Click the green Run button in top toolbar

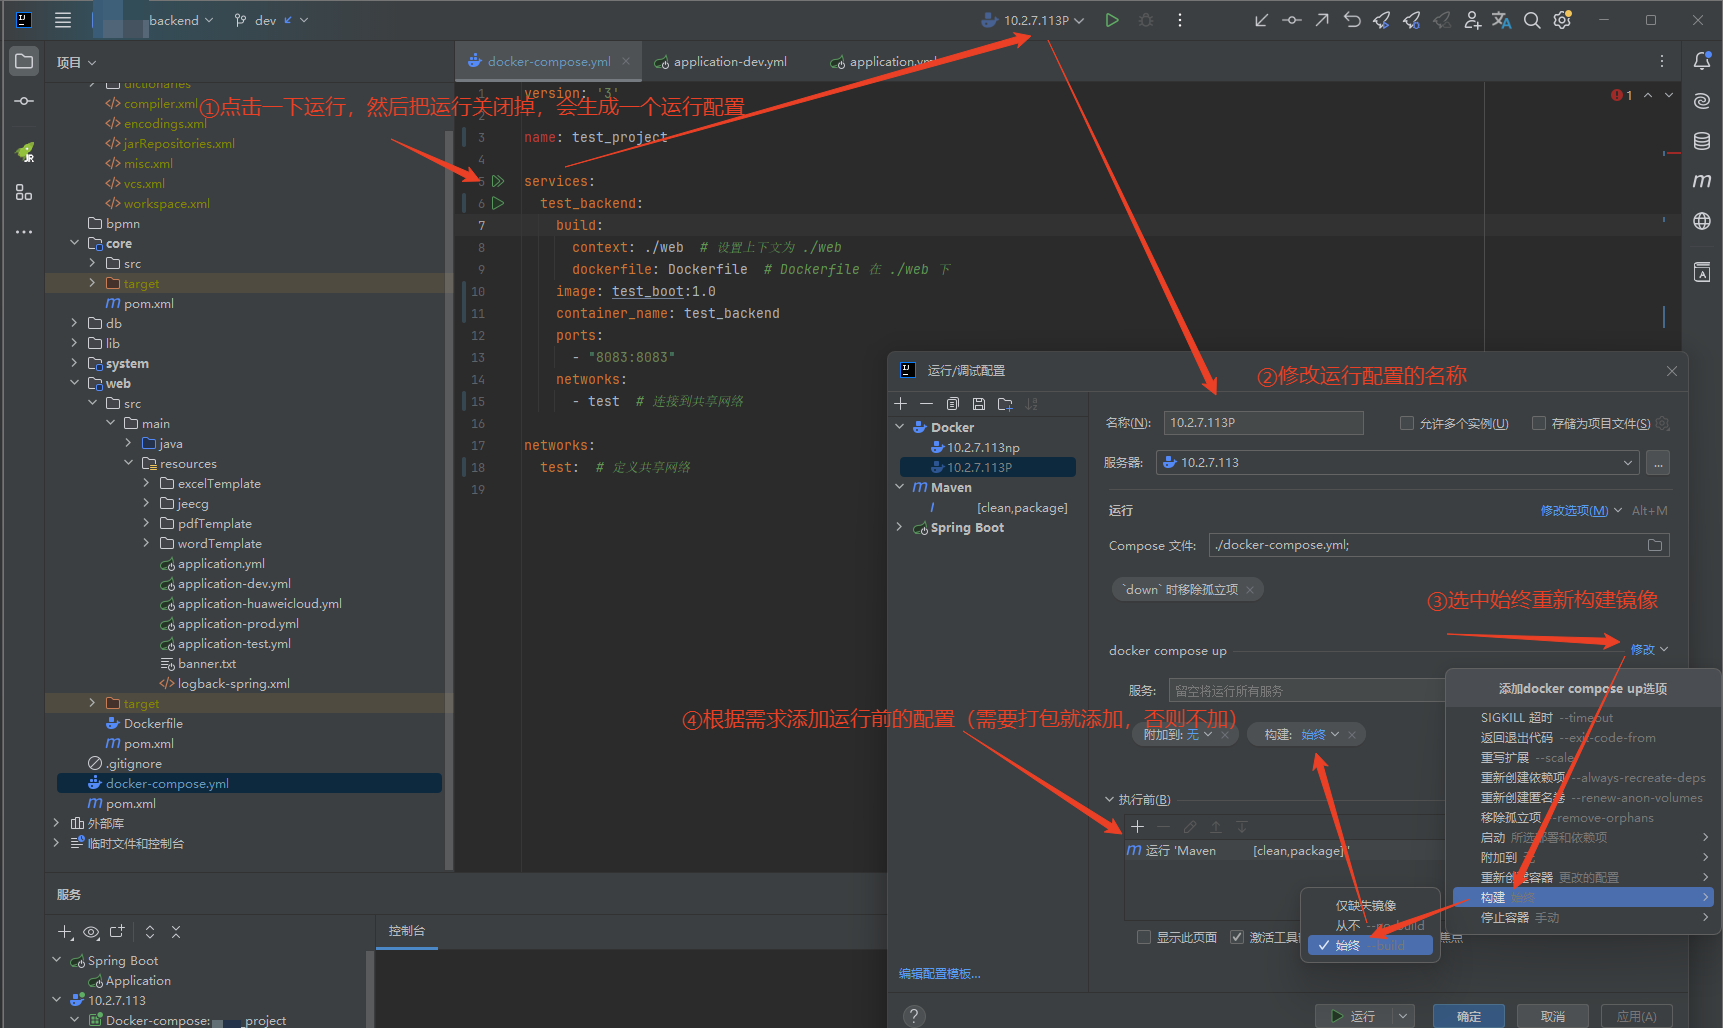(1111, 20)
